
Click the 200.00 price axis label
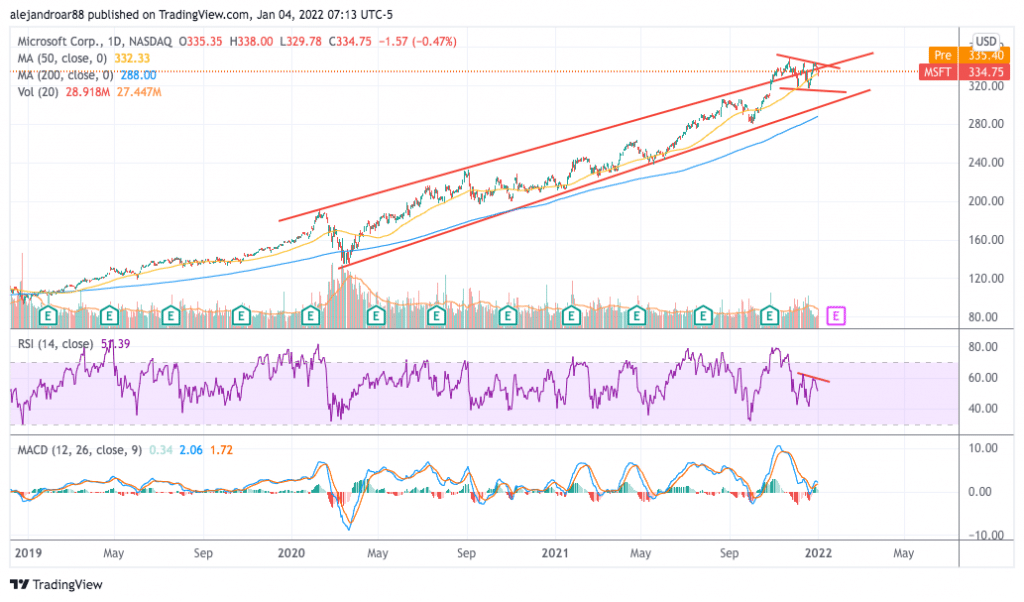point(986,201)
